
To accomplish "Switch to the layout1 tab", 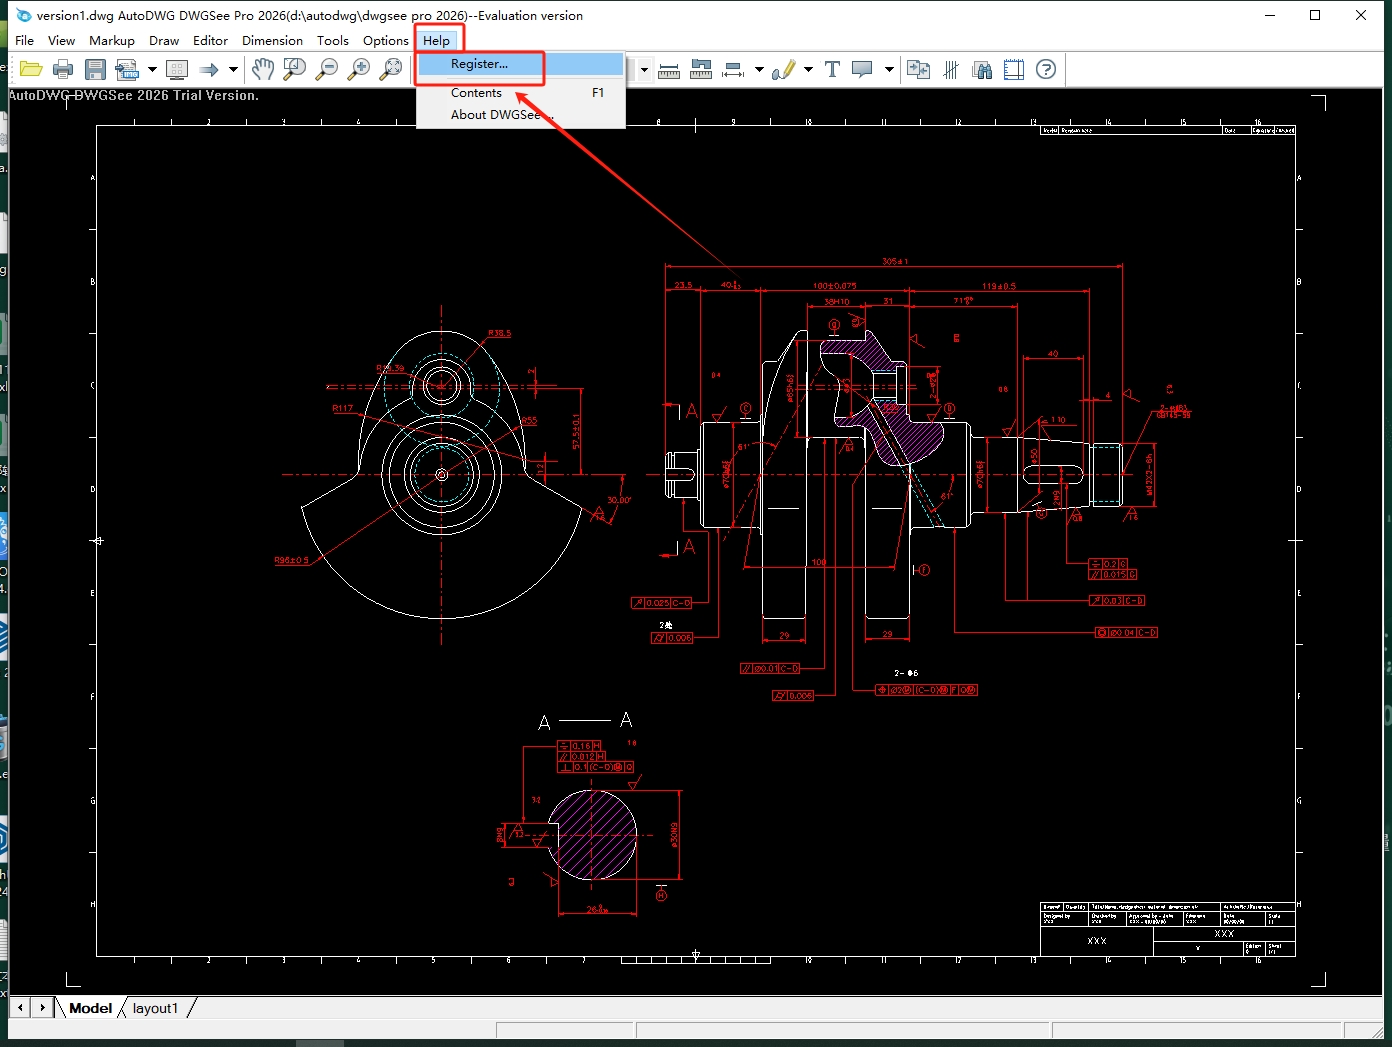I will 156,1008.
